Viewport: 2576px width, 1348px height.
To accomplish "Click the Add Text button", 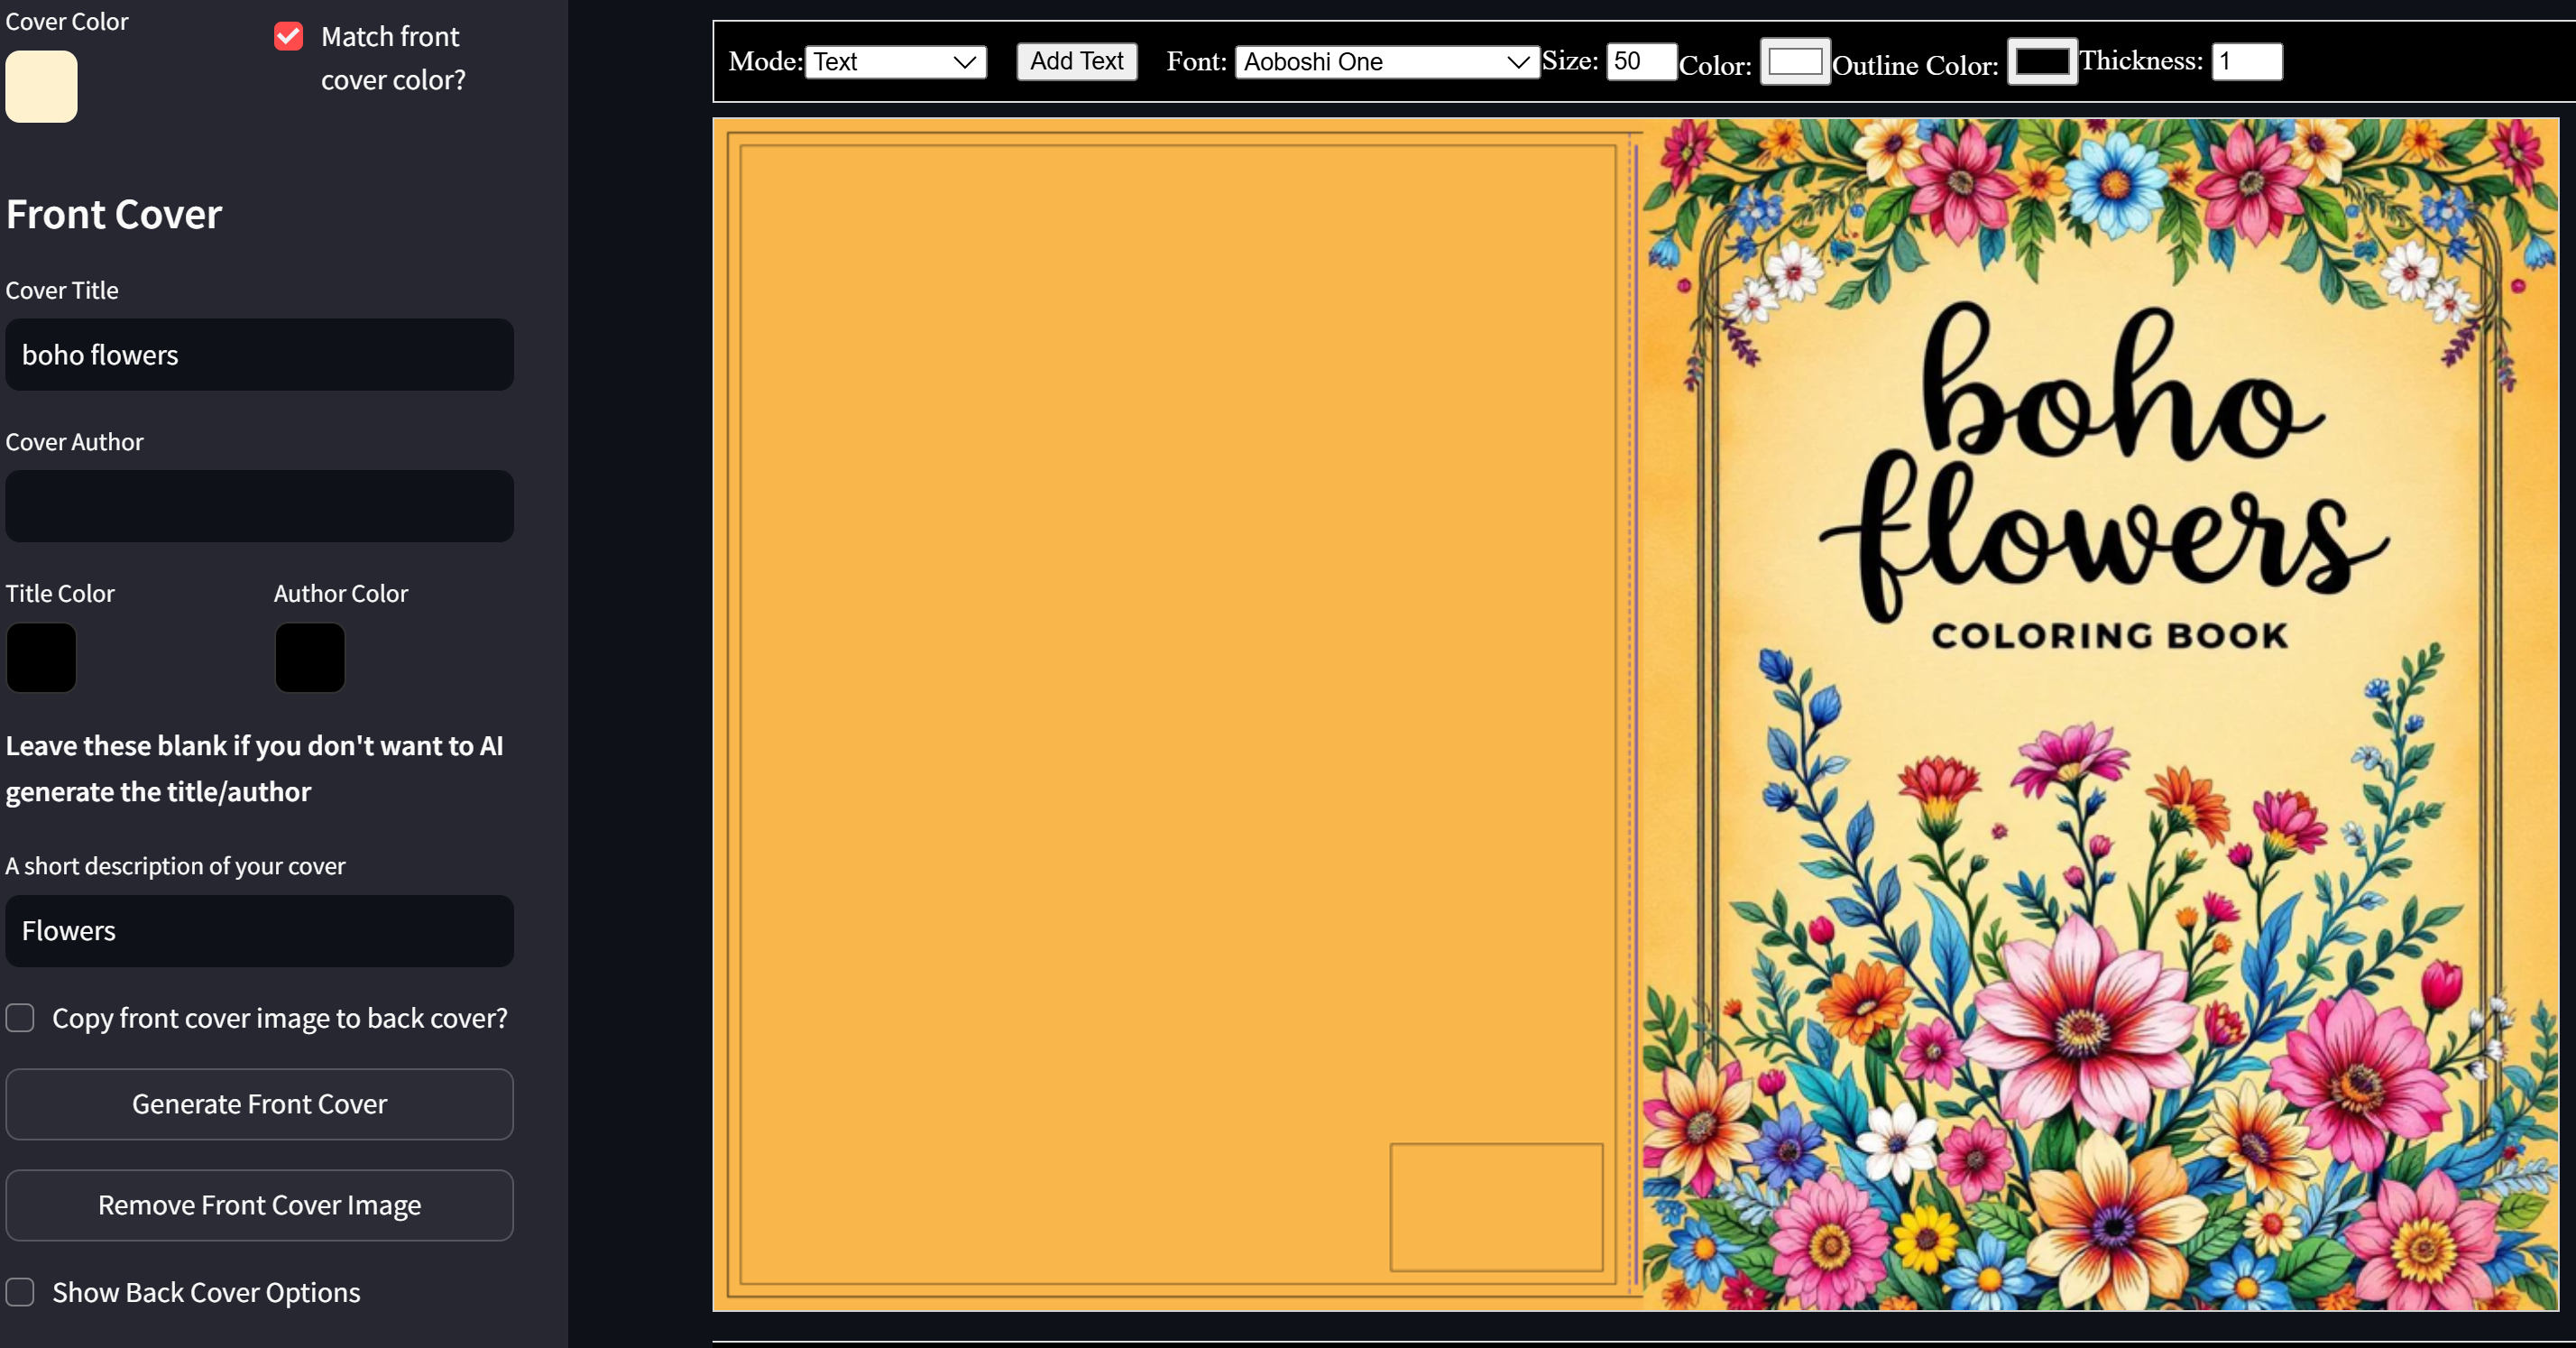I will pos(1076,61).
